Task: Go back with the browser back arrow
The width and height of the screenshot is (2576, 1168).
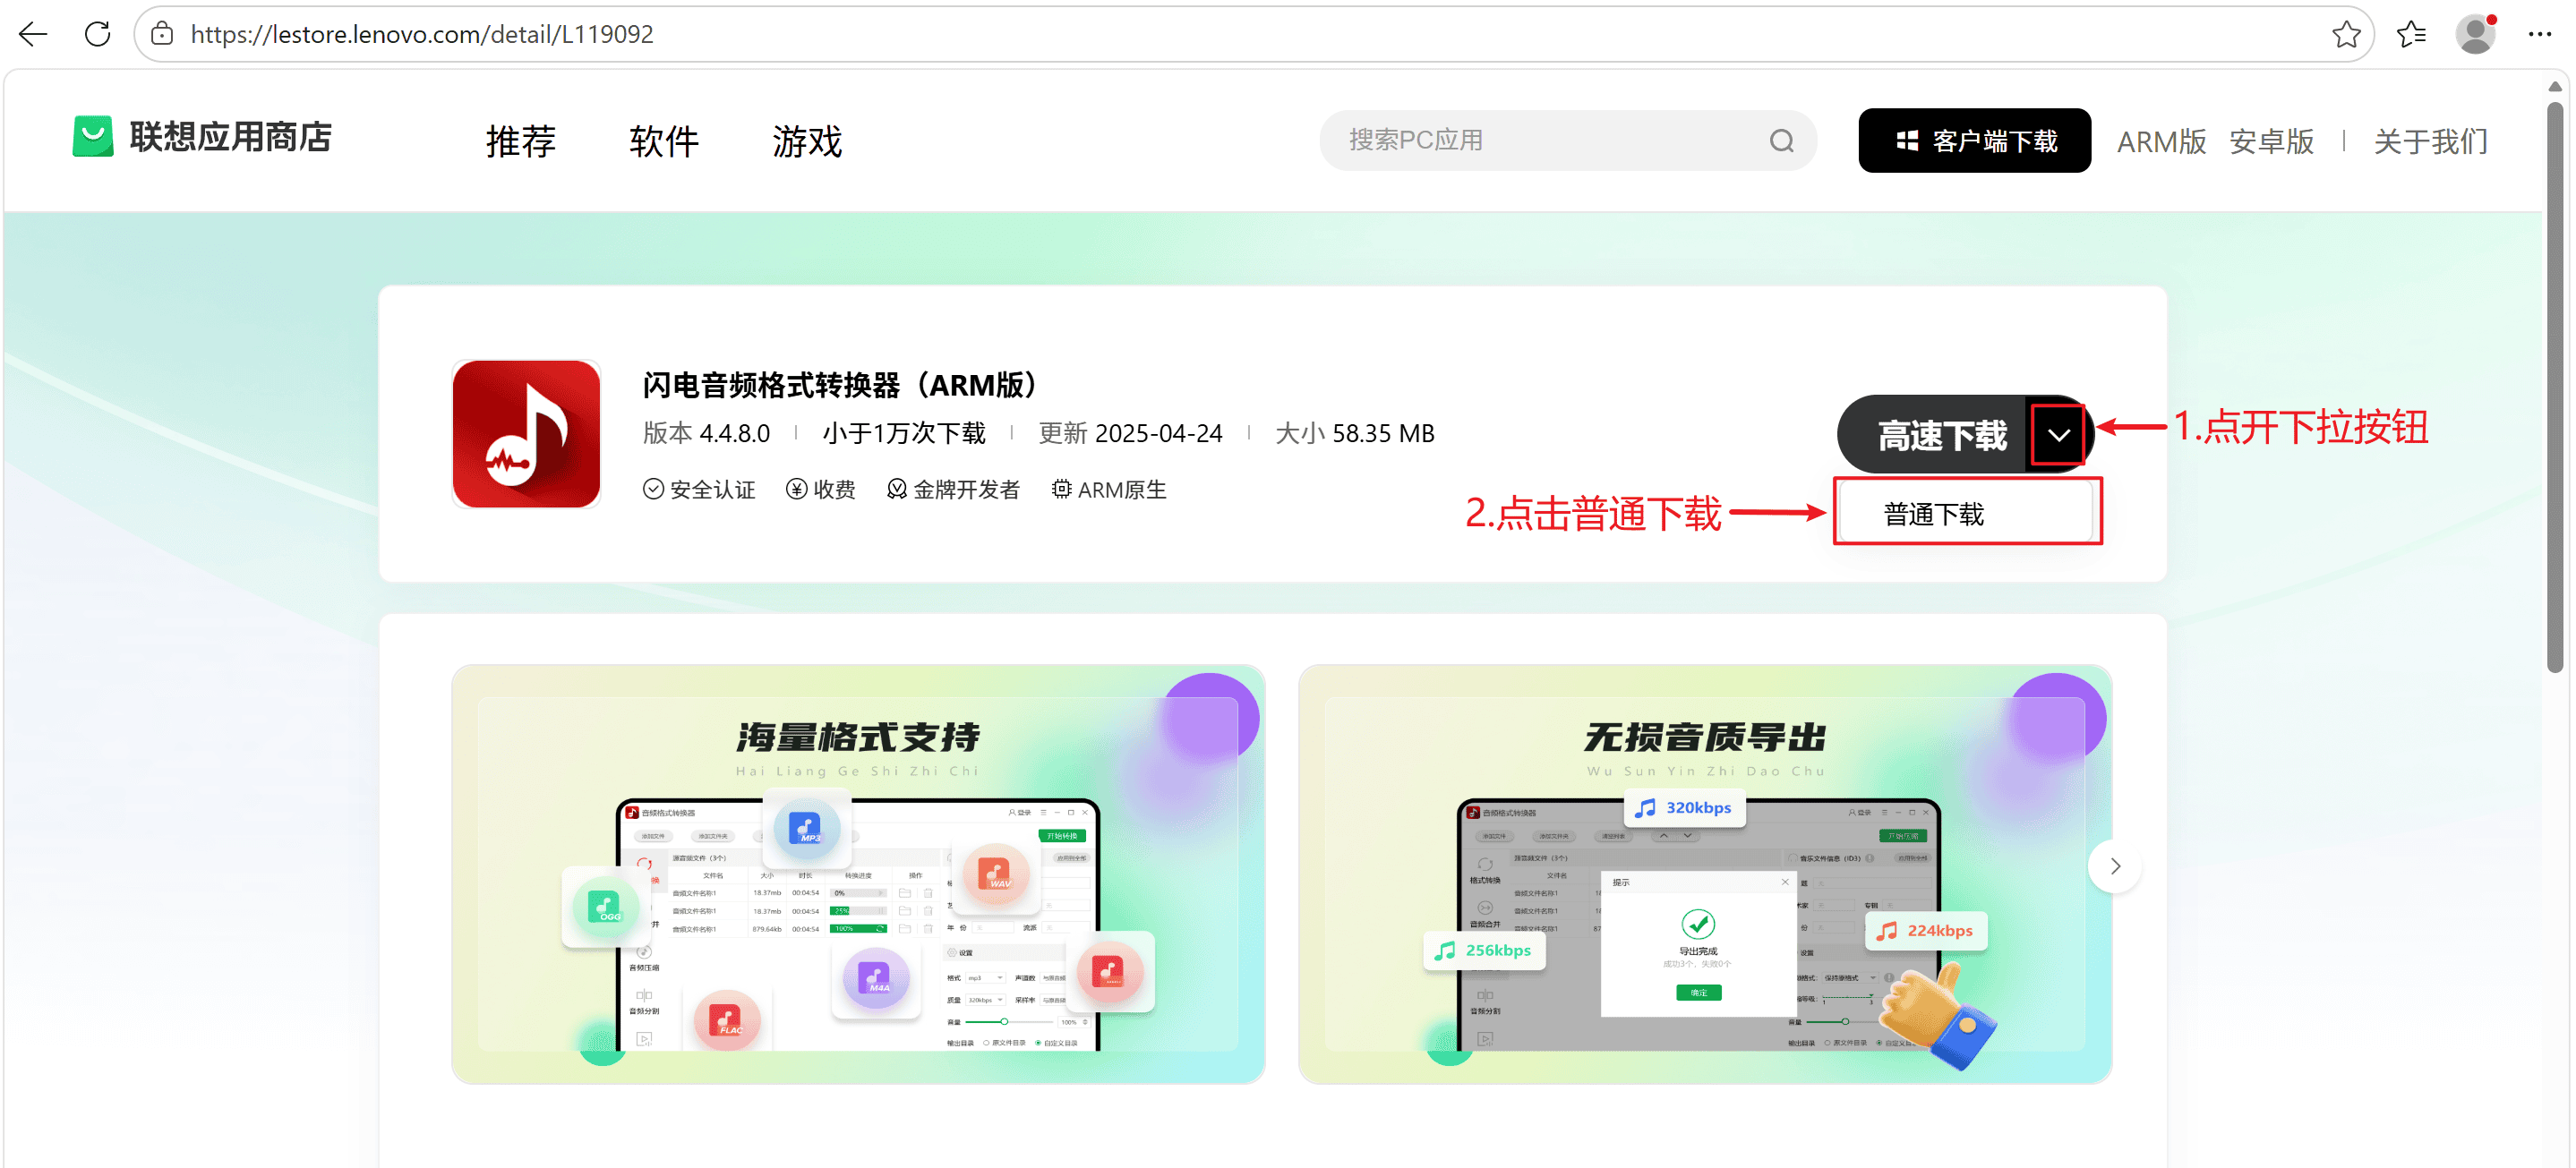Action: pos(33,34)
